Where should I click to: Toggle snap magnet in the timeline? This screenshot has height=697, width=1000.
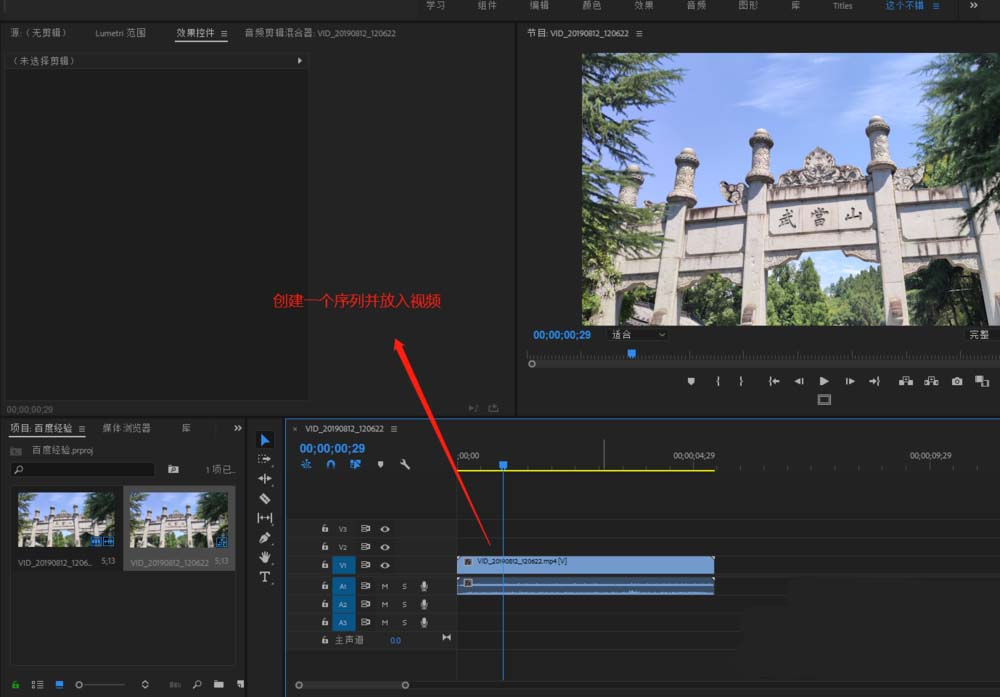331,465
